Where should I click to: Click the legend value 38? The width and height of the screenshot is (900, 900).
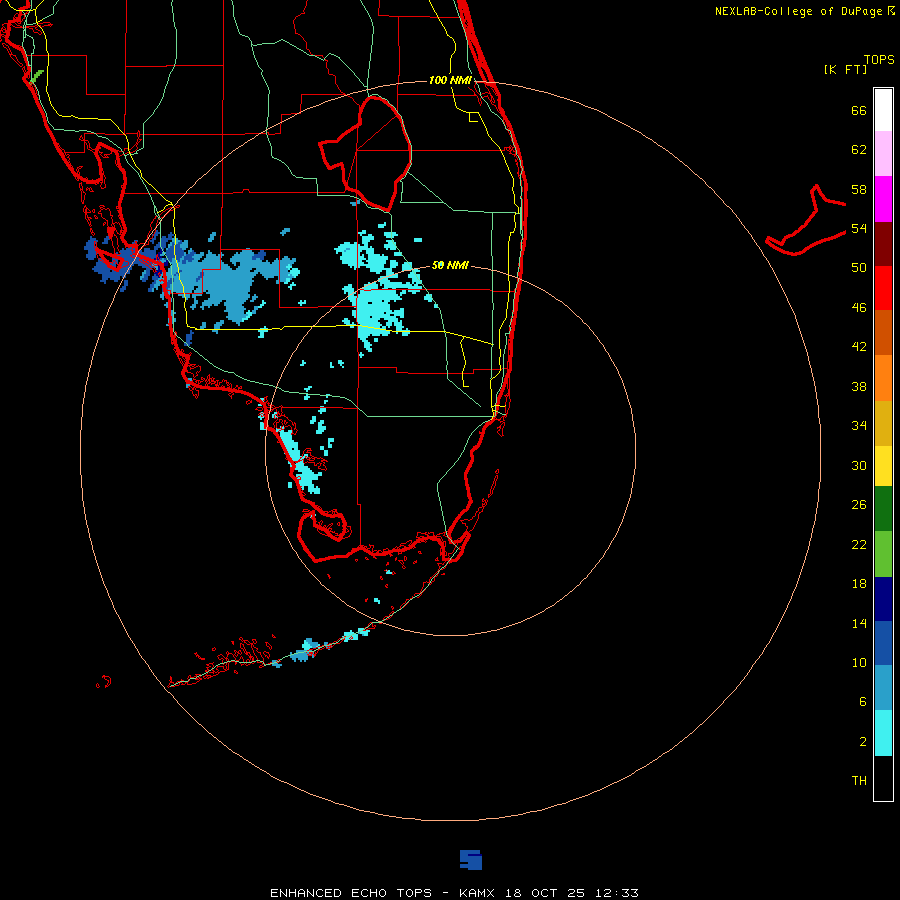859,386
